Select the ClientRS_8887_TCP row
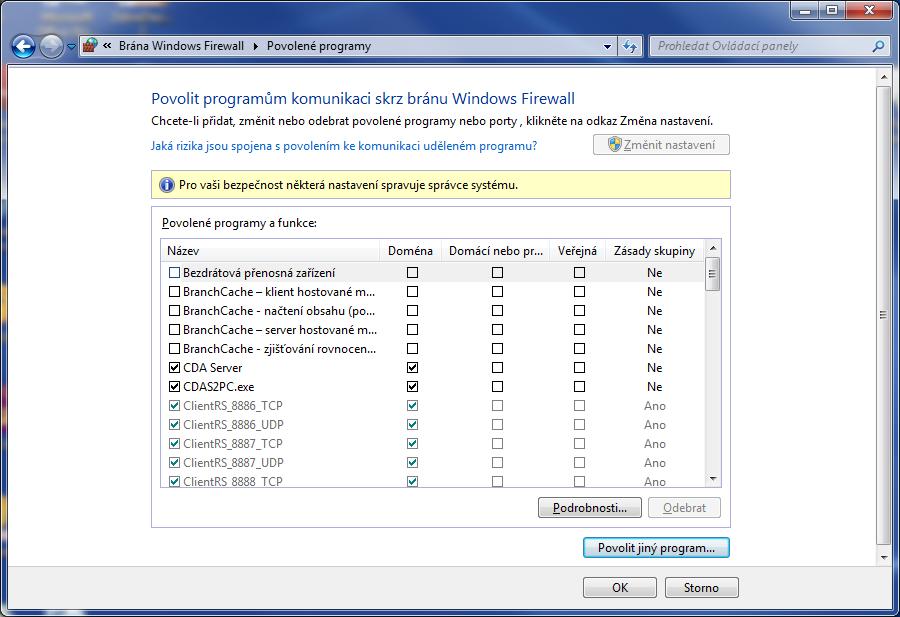Screen dimensions: 900x617 click(x=433, y=444)
